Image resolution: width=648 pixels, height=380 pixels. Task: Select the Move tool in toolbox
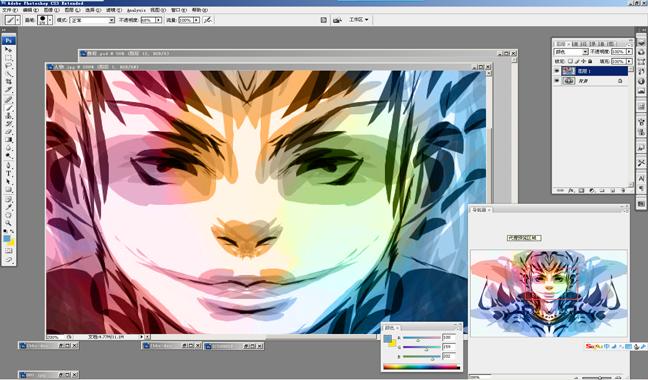pyautogui.click(x=8, y=50)
